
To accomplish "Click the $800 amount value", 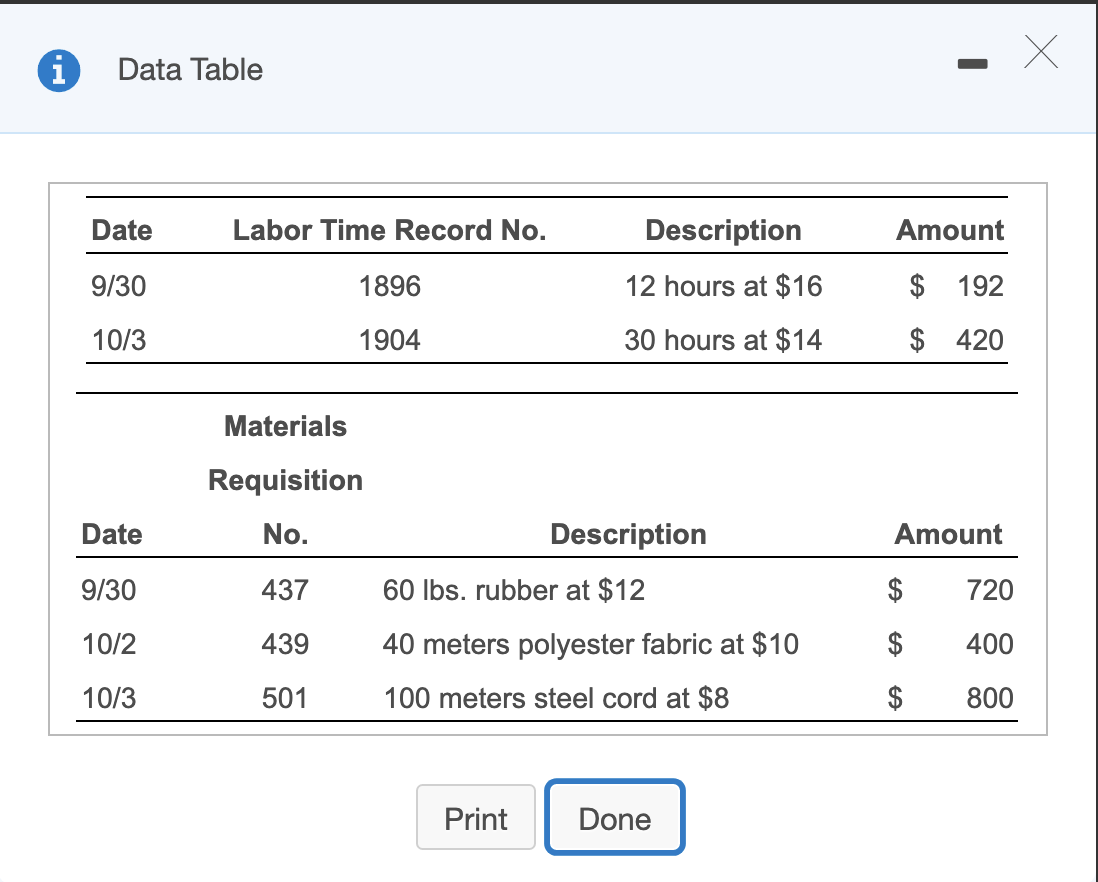I will click(990, 698).
